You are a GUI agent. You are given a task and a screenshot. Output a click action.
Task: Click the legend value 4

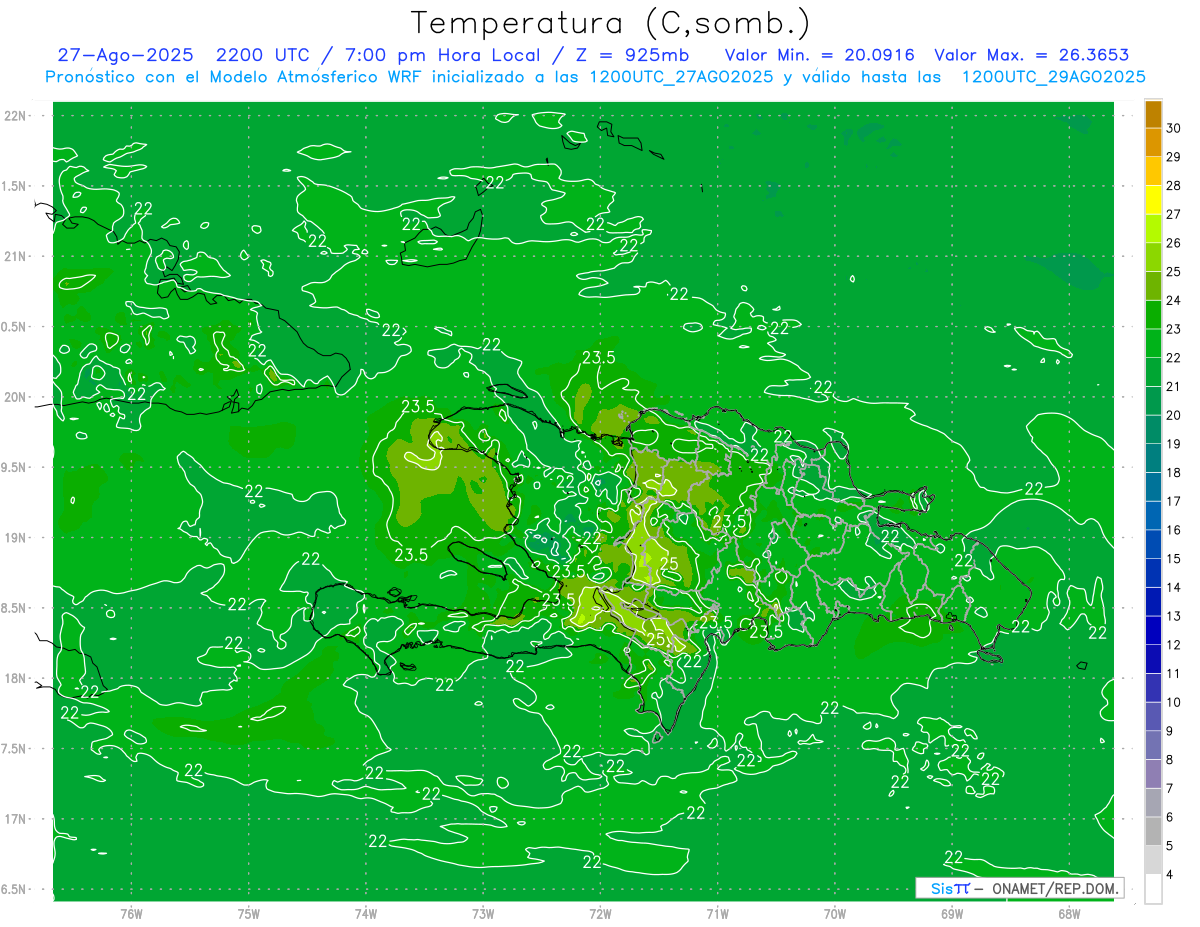point(1171,874)
